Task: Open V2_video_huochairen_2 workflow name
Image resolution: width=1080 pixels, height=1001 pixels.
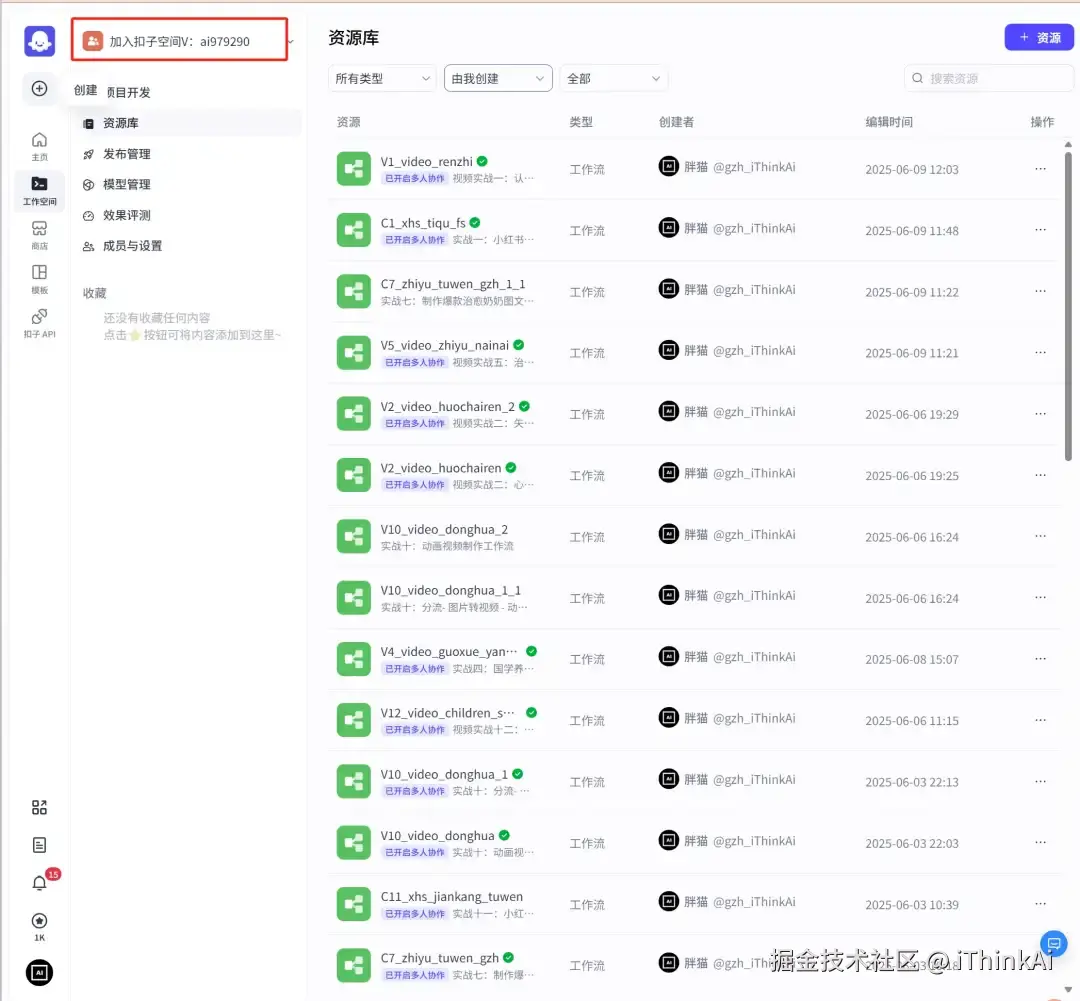Action: (x=448, y=407)
